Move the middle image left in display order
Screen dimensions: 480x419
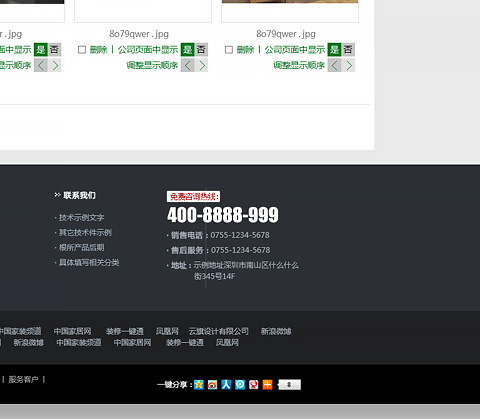(188, 65)
